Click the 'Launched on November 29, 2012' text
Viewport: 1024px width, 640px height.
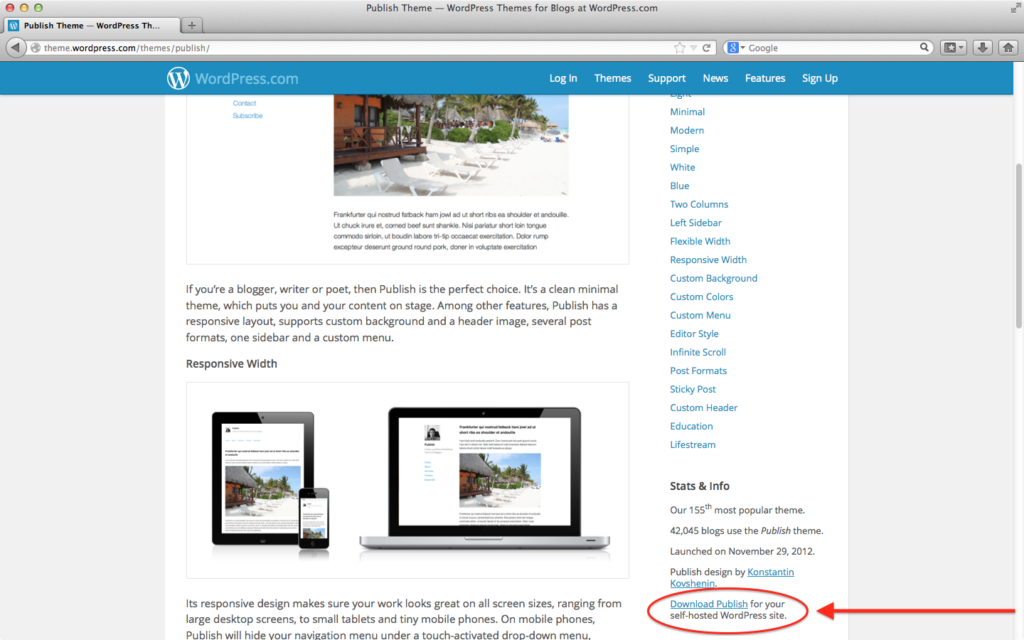[742, 551]
